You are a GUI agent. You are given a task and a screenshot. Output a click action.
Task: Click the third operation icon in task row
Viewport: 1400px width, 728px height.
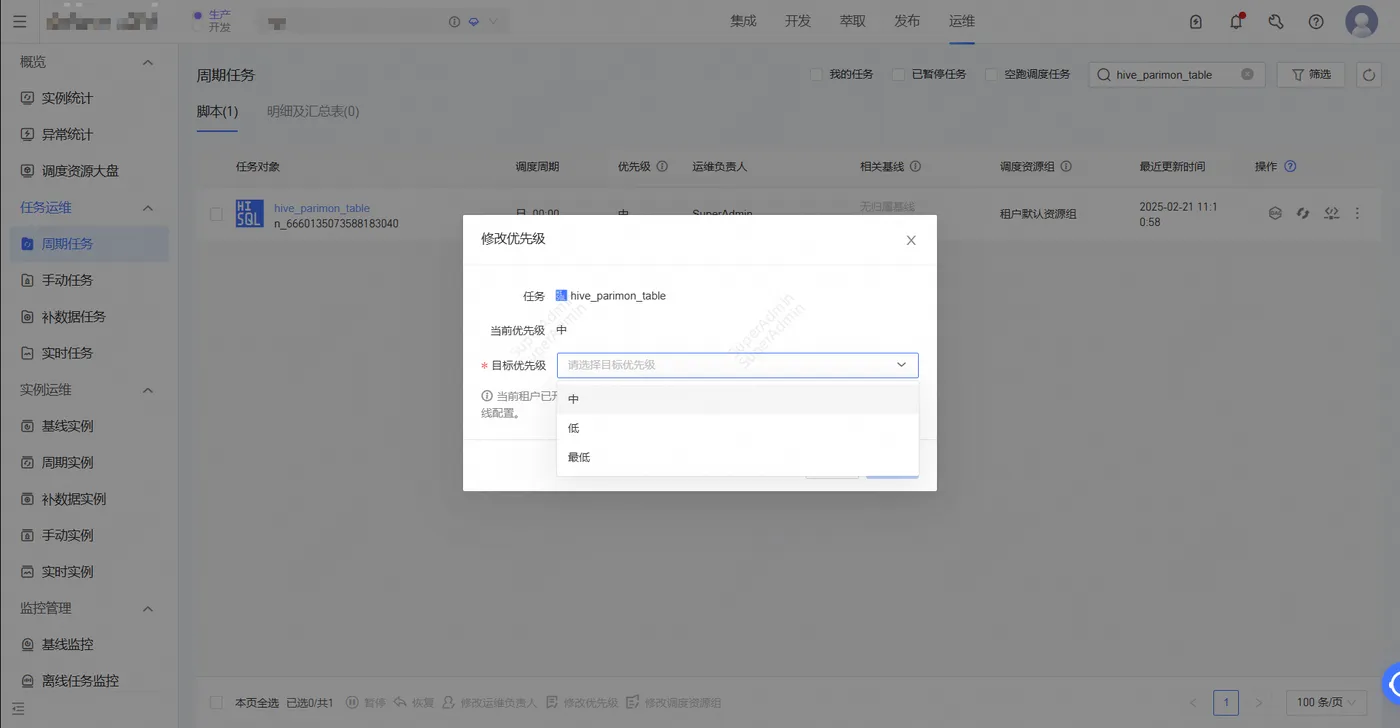1331,213
